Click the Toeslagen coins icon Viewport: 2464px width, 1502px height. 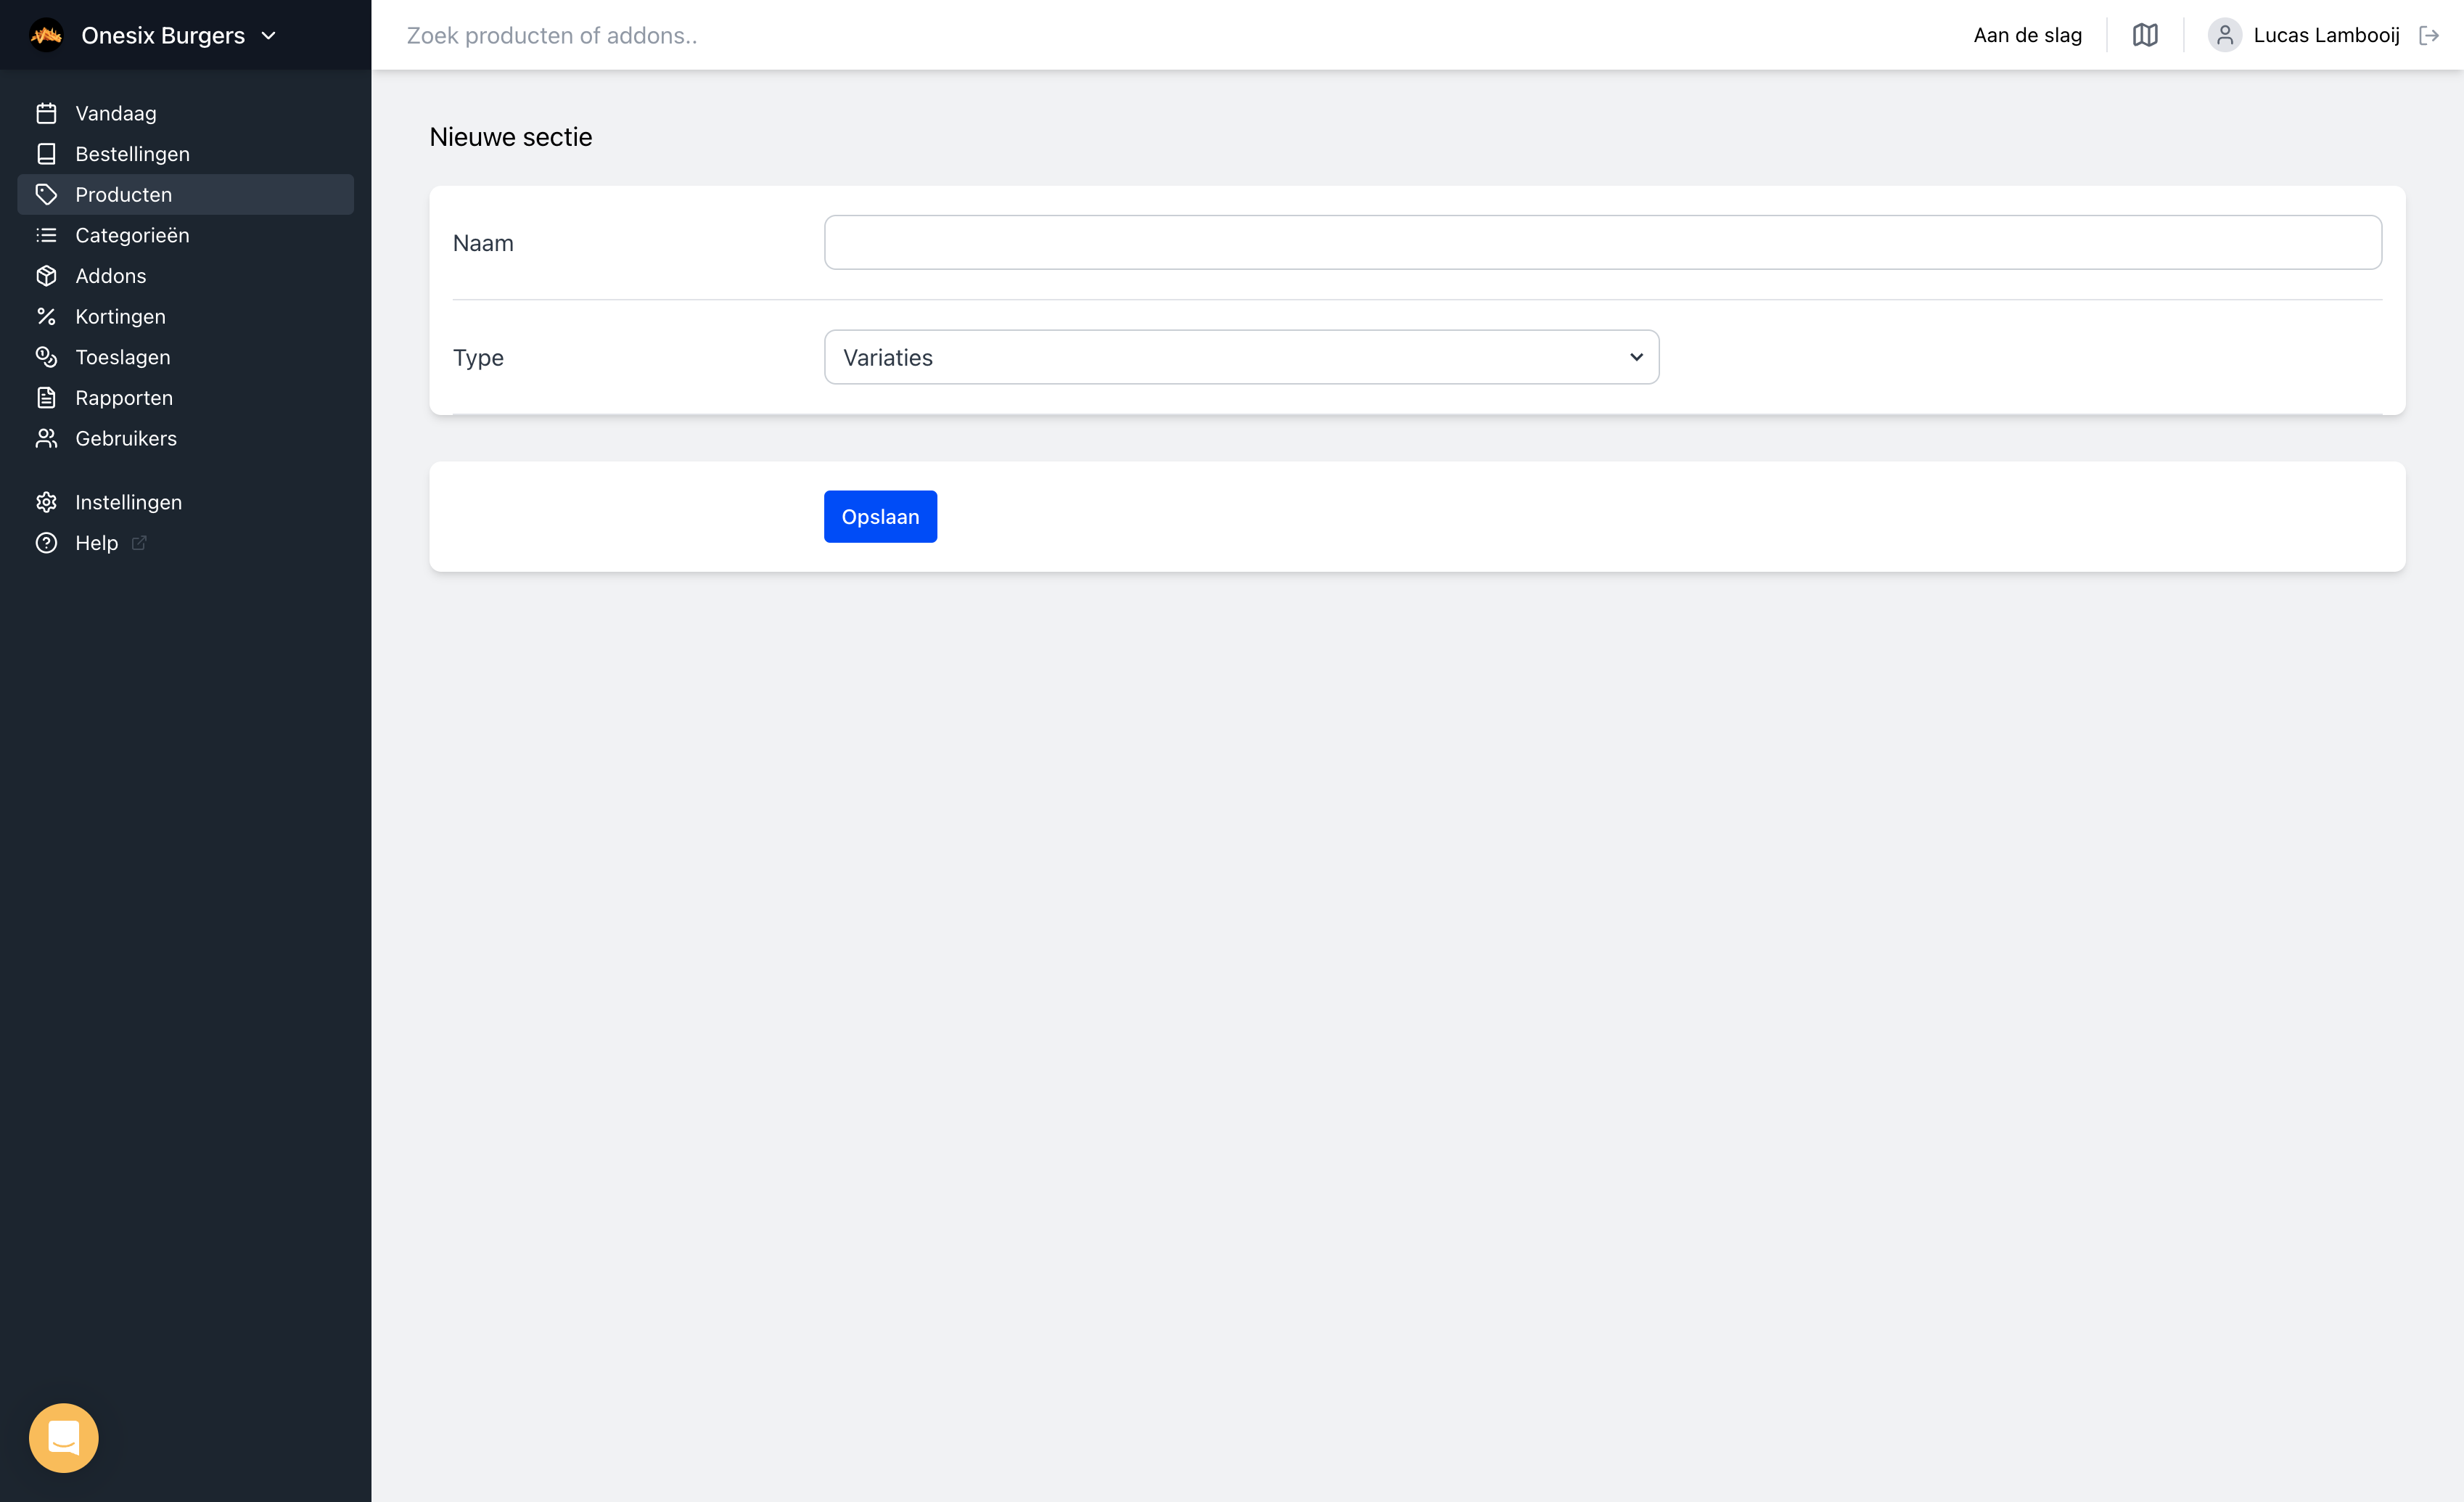(46, 357)
